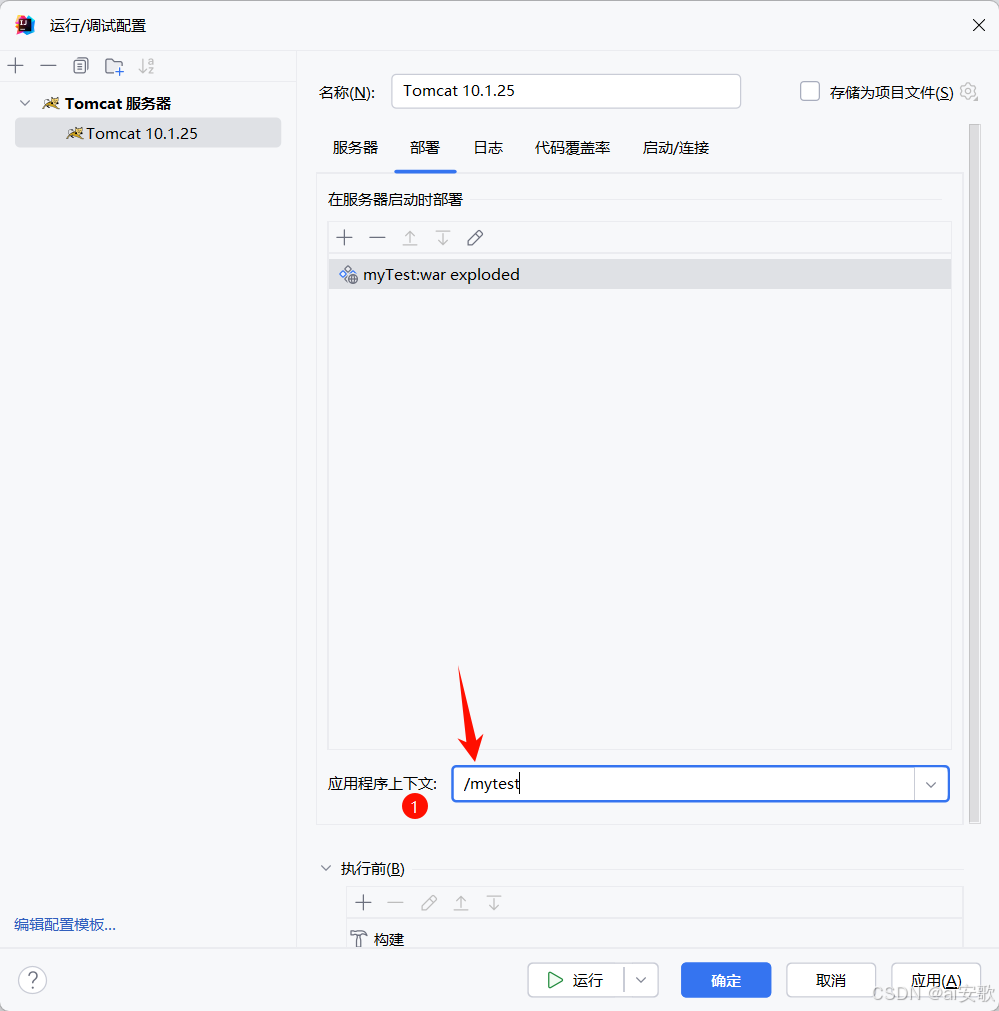This screenshot has width=999, height=1011.
Task: Open the 编辑配置模板 link
Action: 65,925
